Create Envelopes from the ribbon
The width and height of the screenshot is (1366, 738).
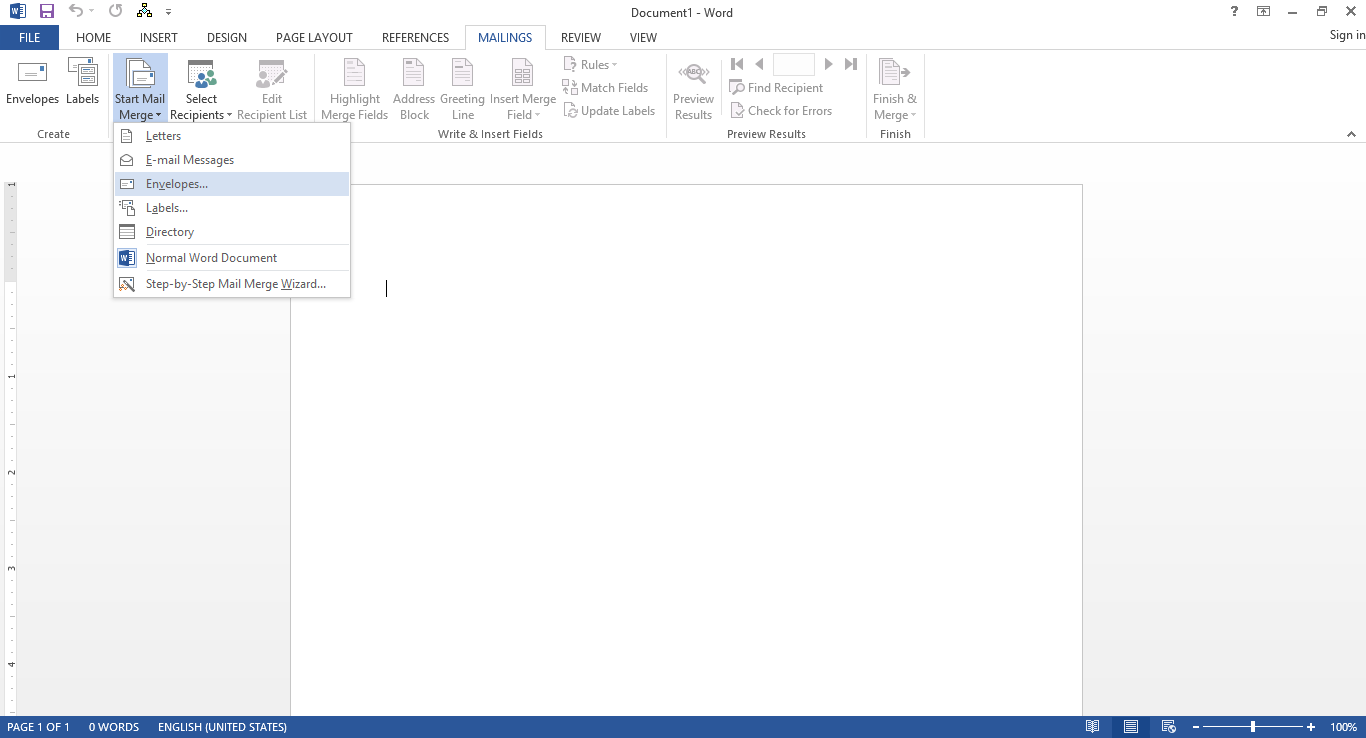(x=32, y=83)
